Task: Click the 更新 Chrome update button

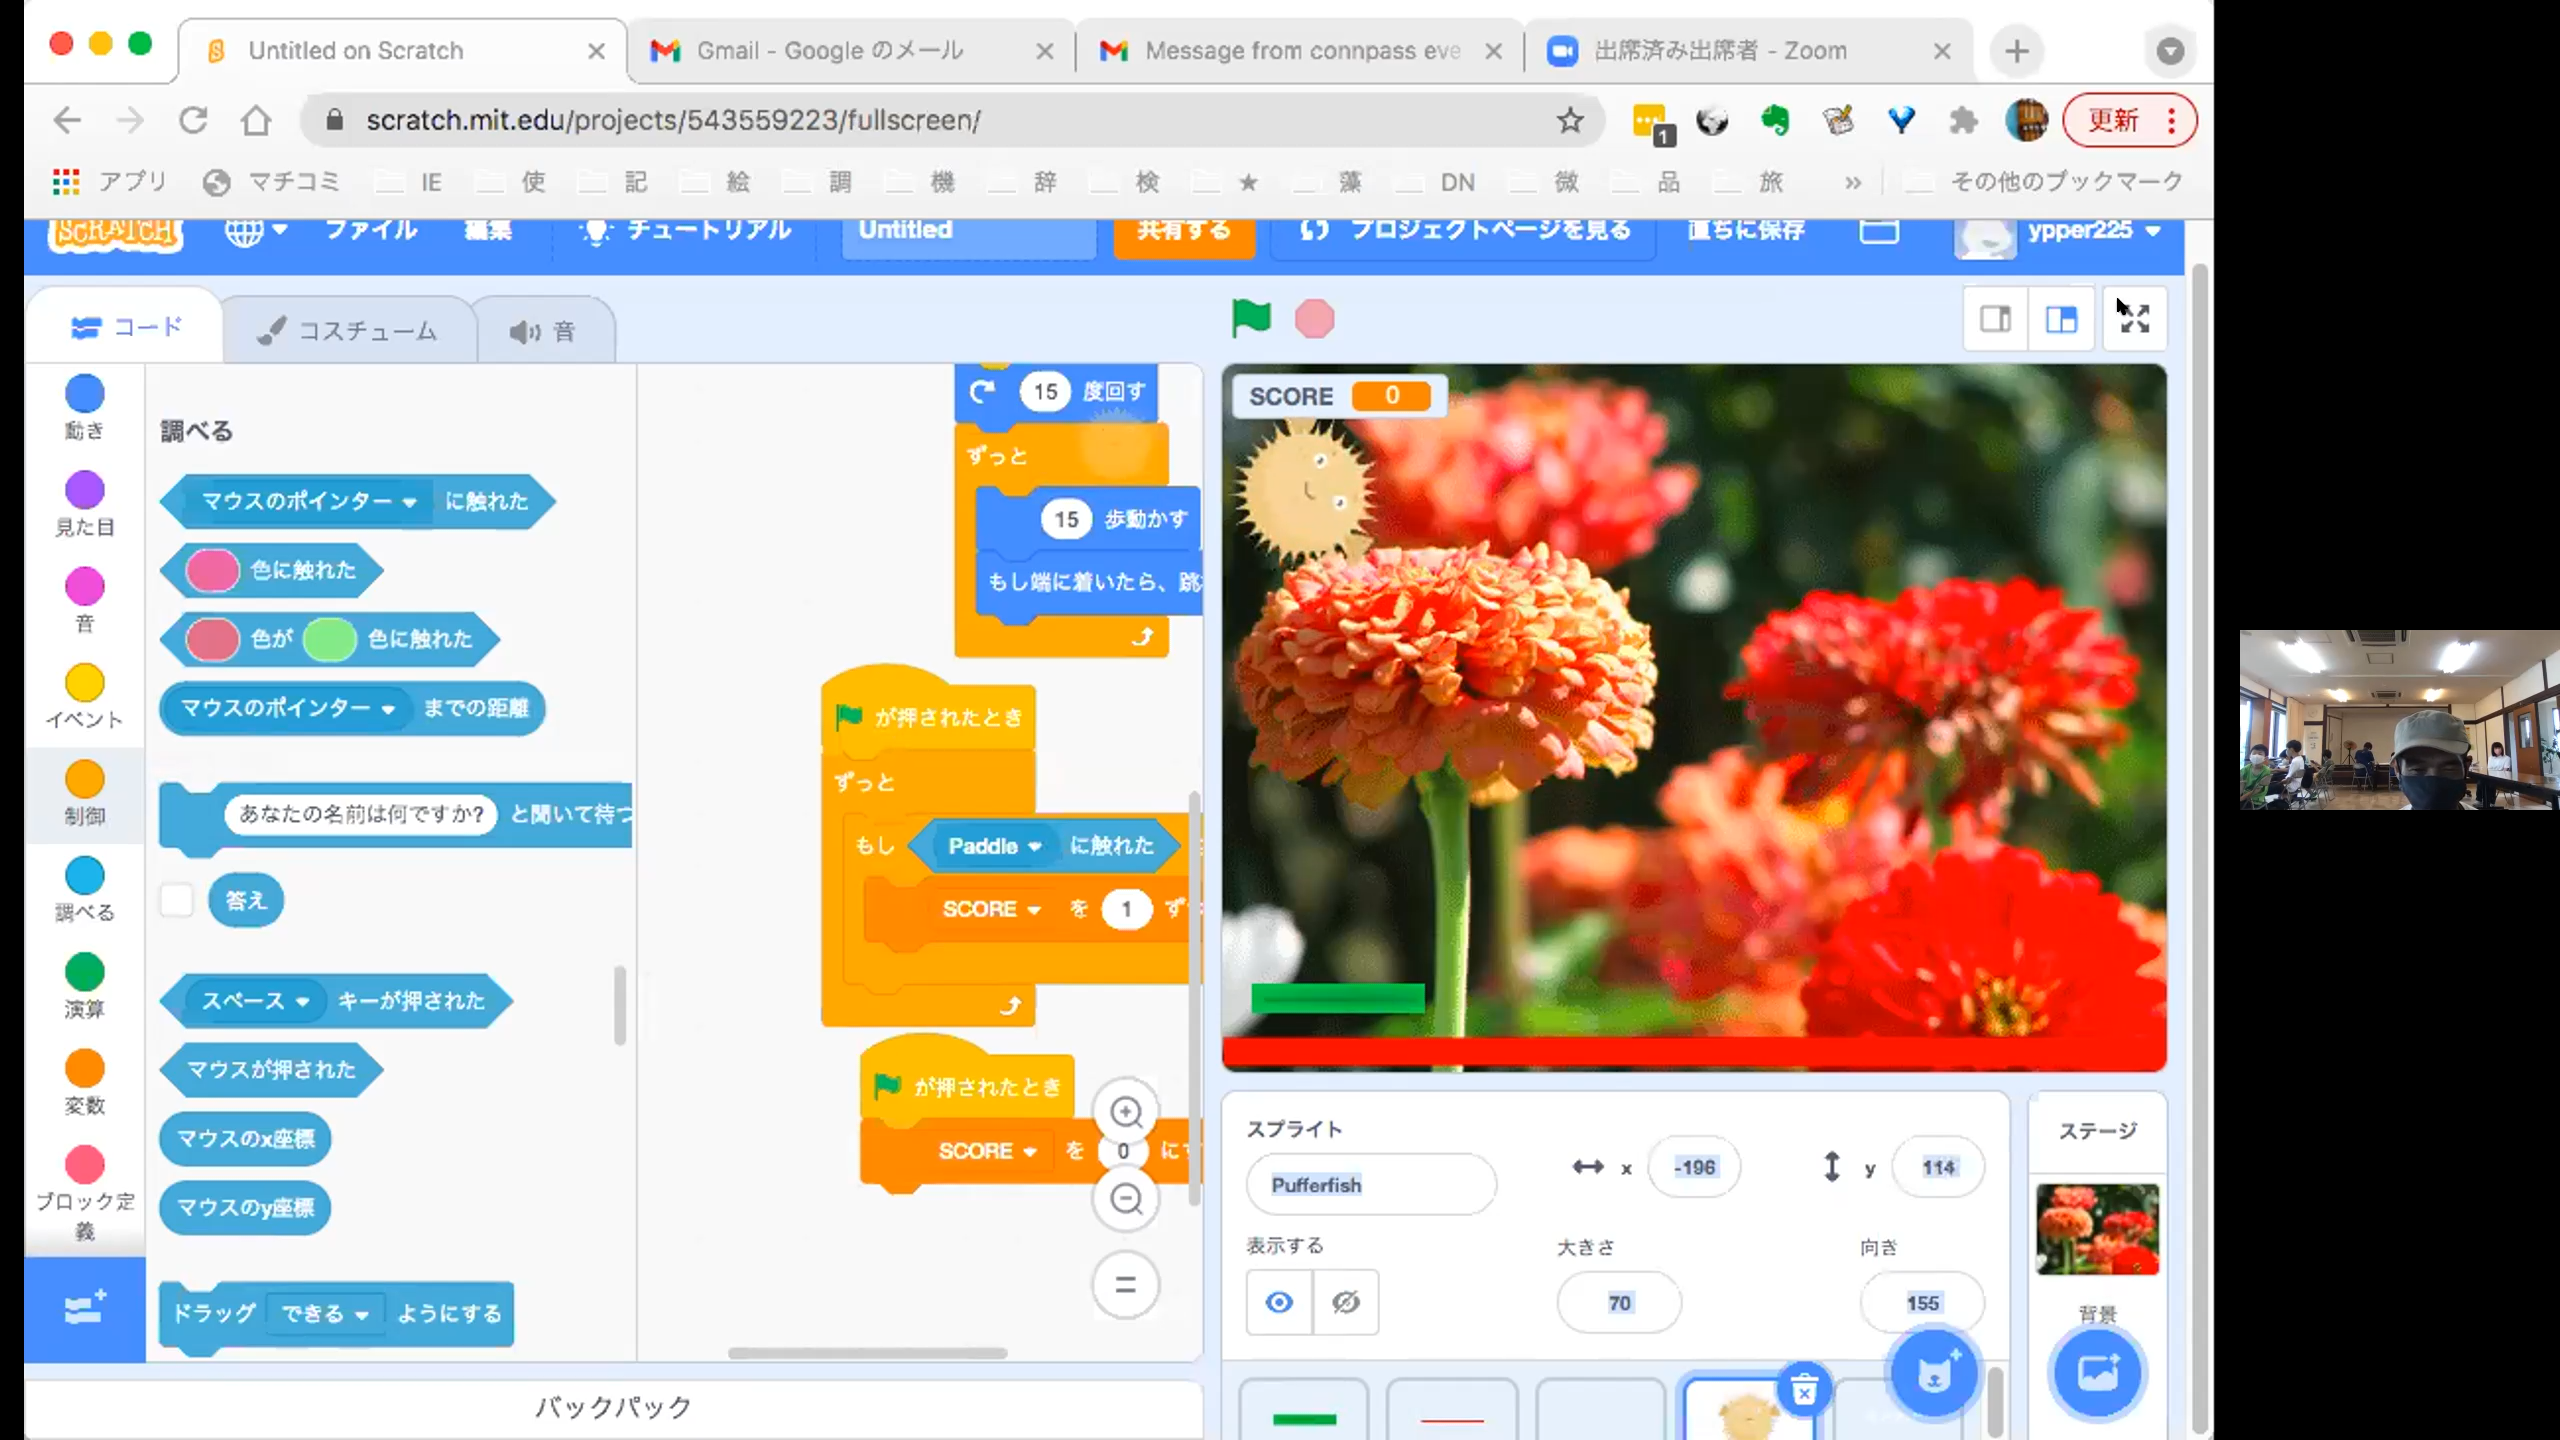Action: click(2130, 121)
